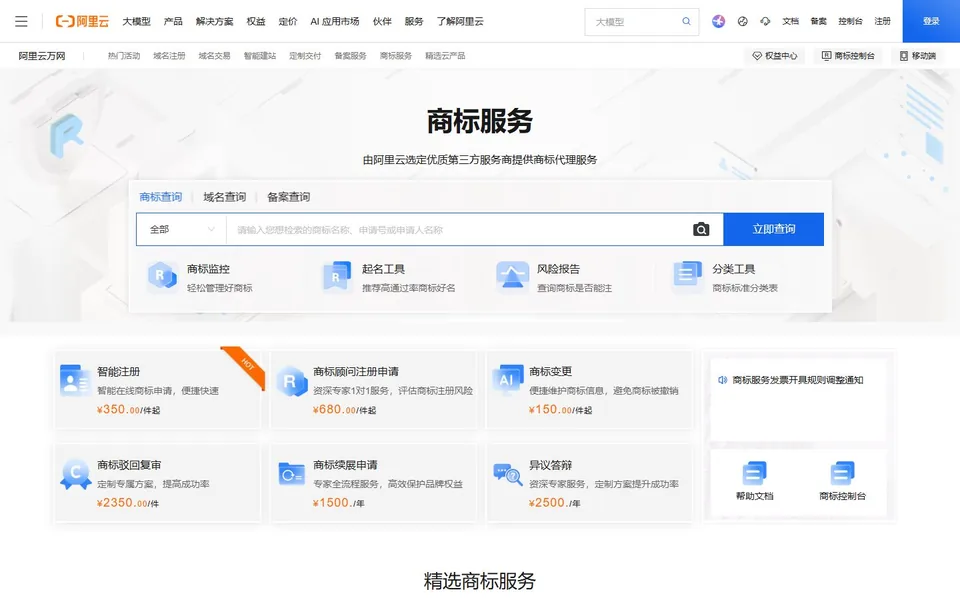
Task: Open the 控制台 link in the header
Action: point(850,21)
